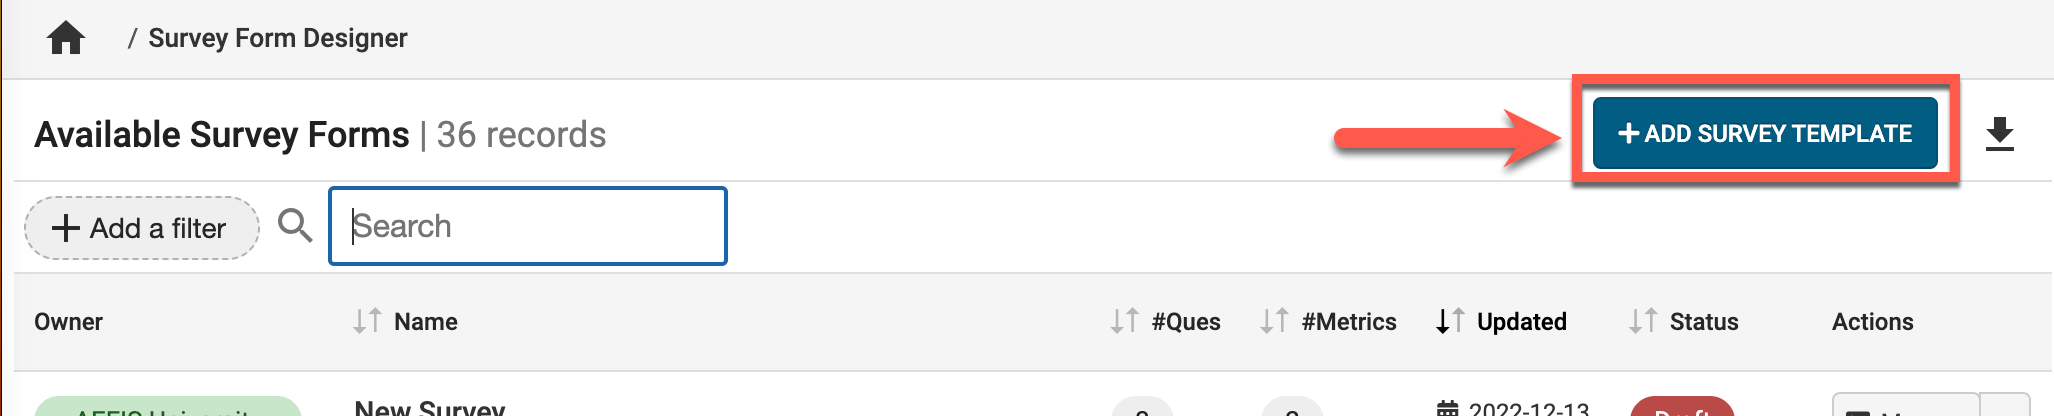This screenshot has width=2054, height=416.
Task: Click the sort arrows icon beside Name
Action: (x=367, y=321)
